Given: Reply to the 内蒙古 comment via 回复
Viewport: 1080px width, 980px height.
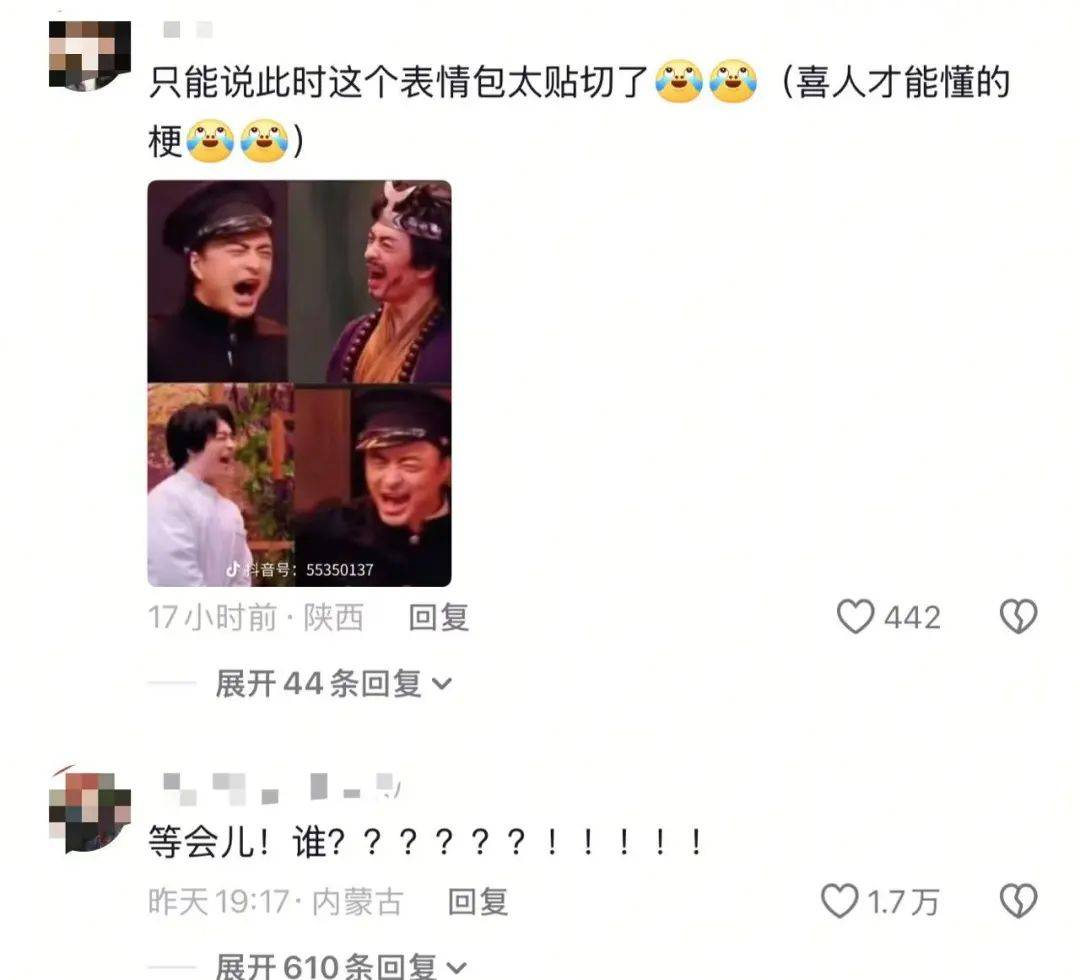Looking at the screenshot, I should click(478, 901).
